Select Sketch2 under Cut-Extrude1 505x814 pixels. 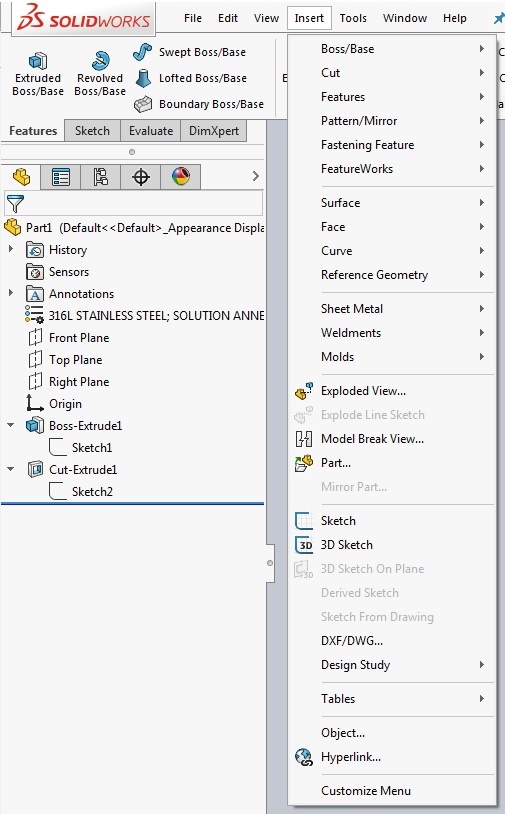tap(80, 492)
